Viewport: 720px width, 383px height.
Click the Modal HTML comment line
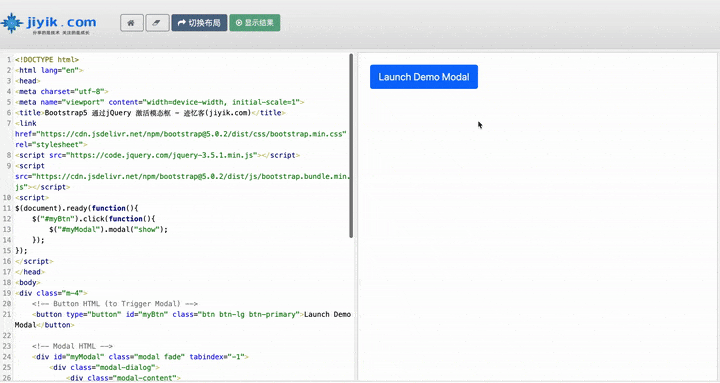[x=72, y=346]
